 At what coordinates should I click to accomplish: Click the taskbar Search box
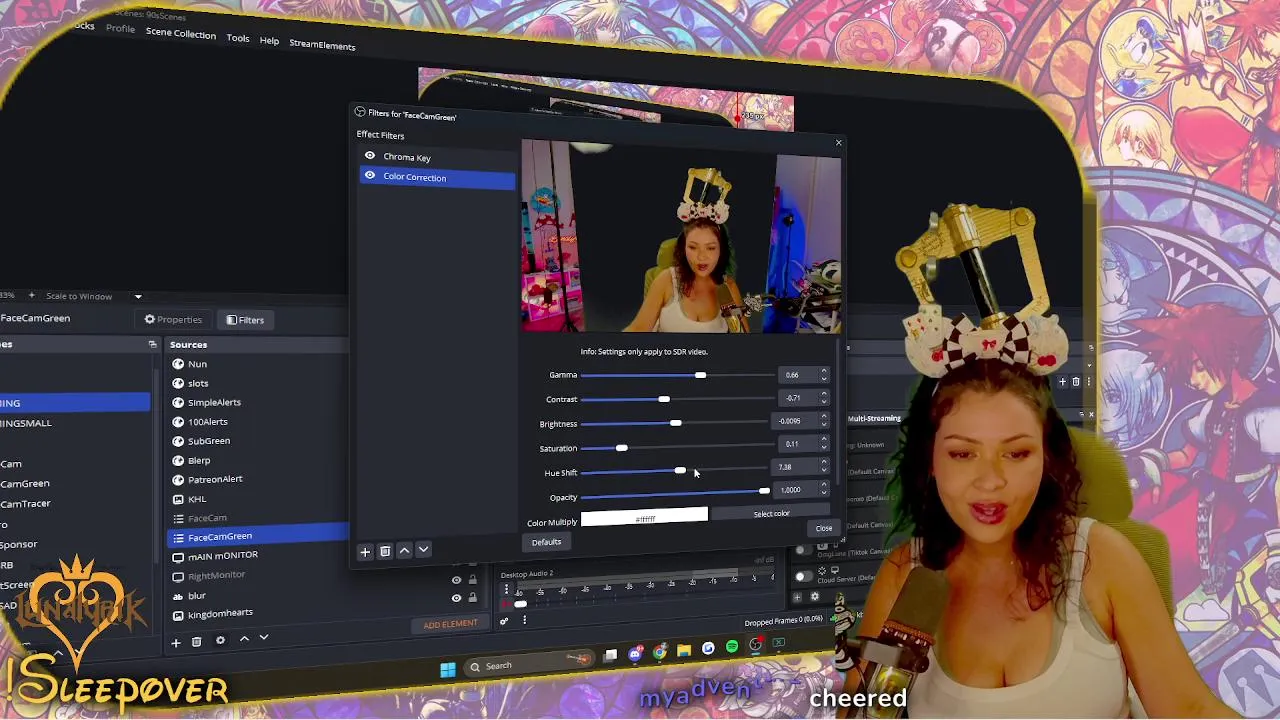coord(528,664)
